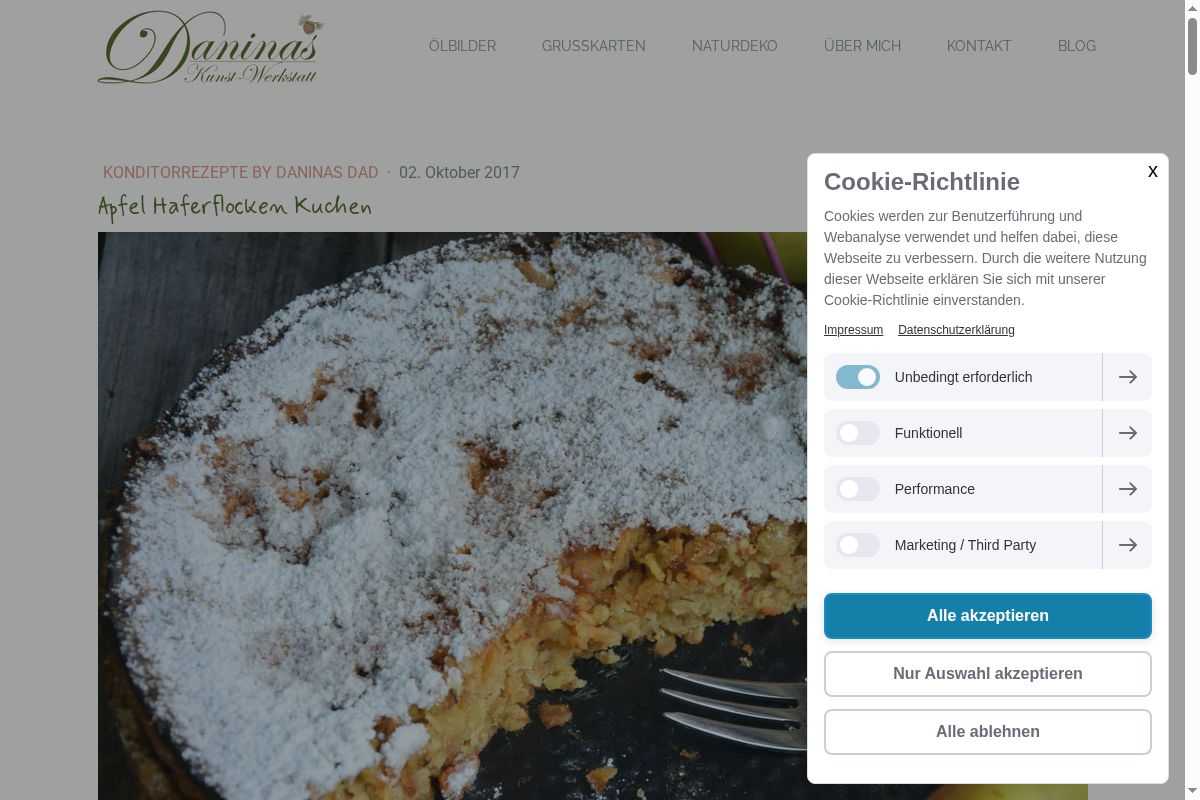Open details arrow for Funktionell cookies

1127,433
